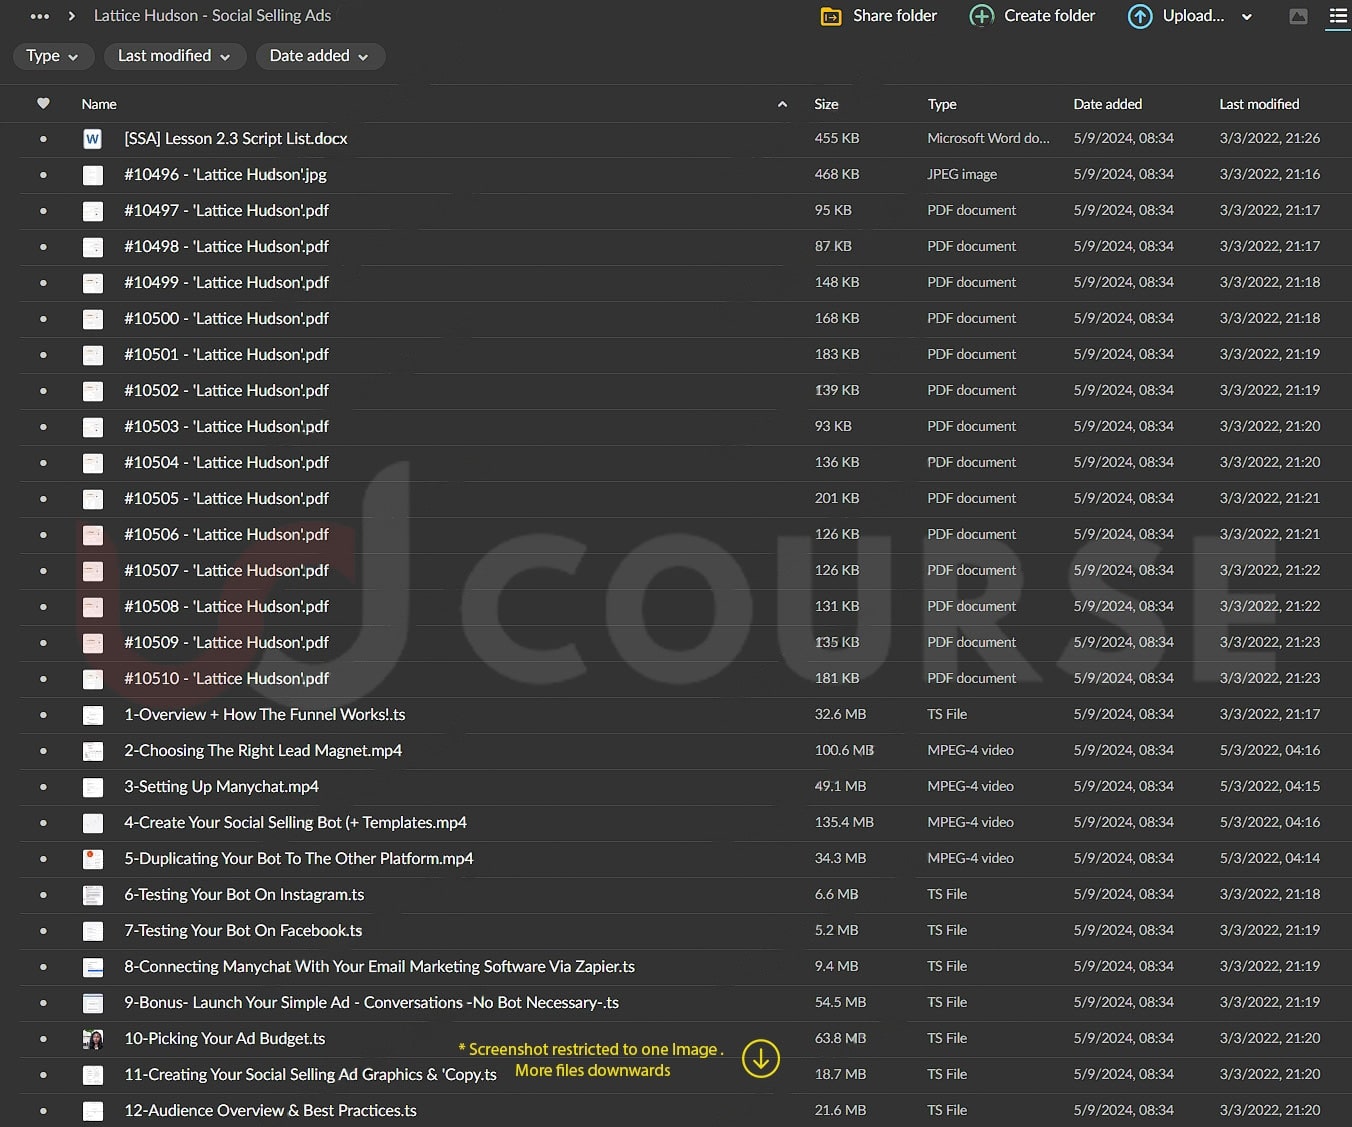Click the file icon of 10-Picking Your Ad Budget.ts
Screen dimensions: 1352x1127
92,1039
